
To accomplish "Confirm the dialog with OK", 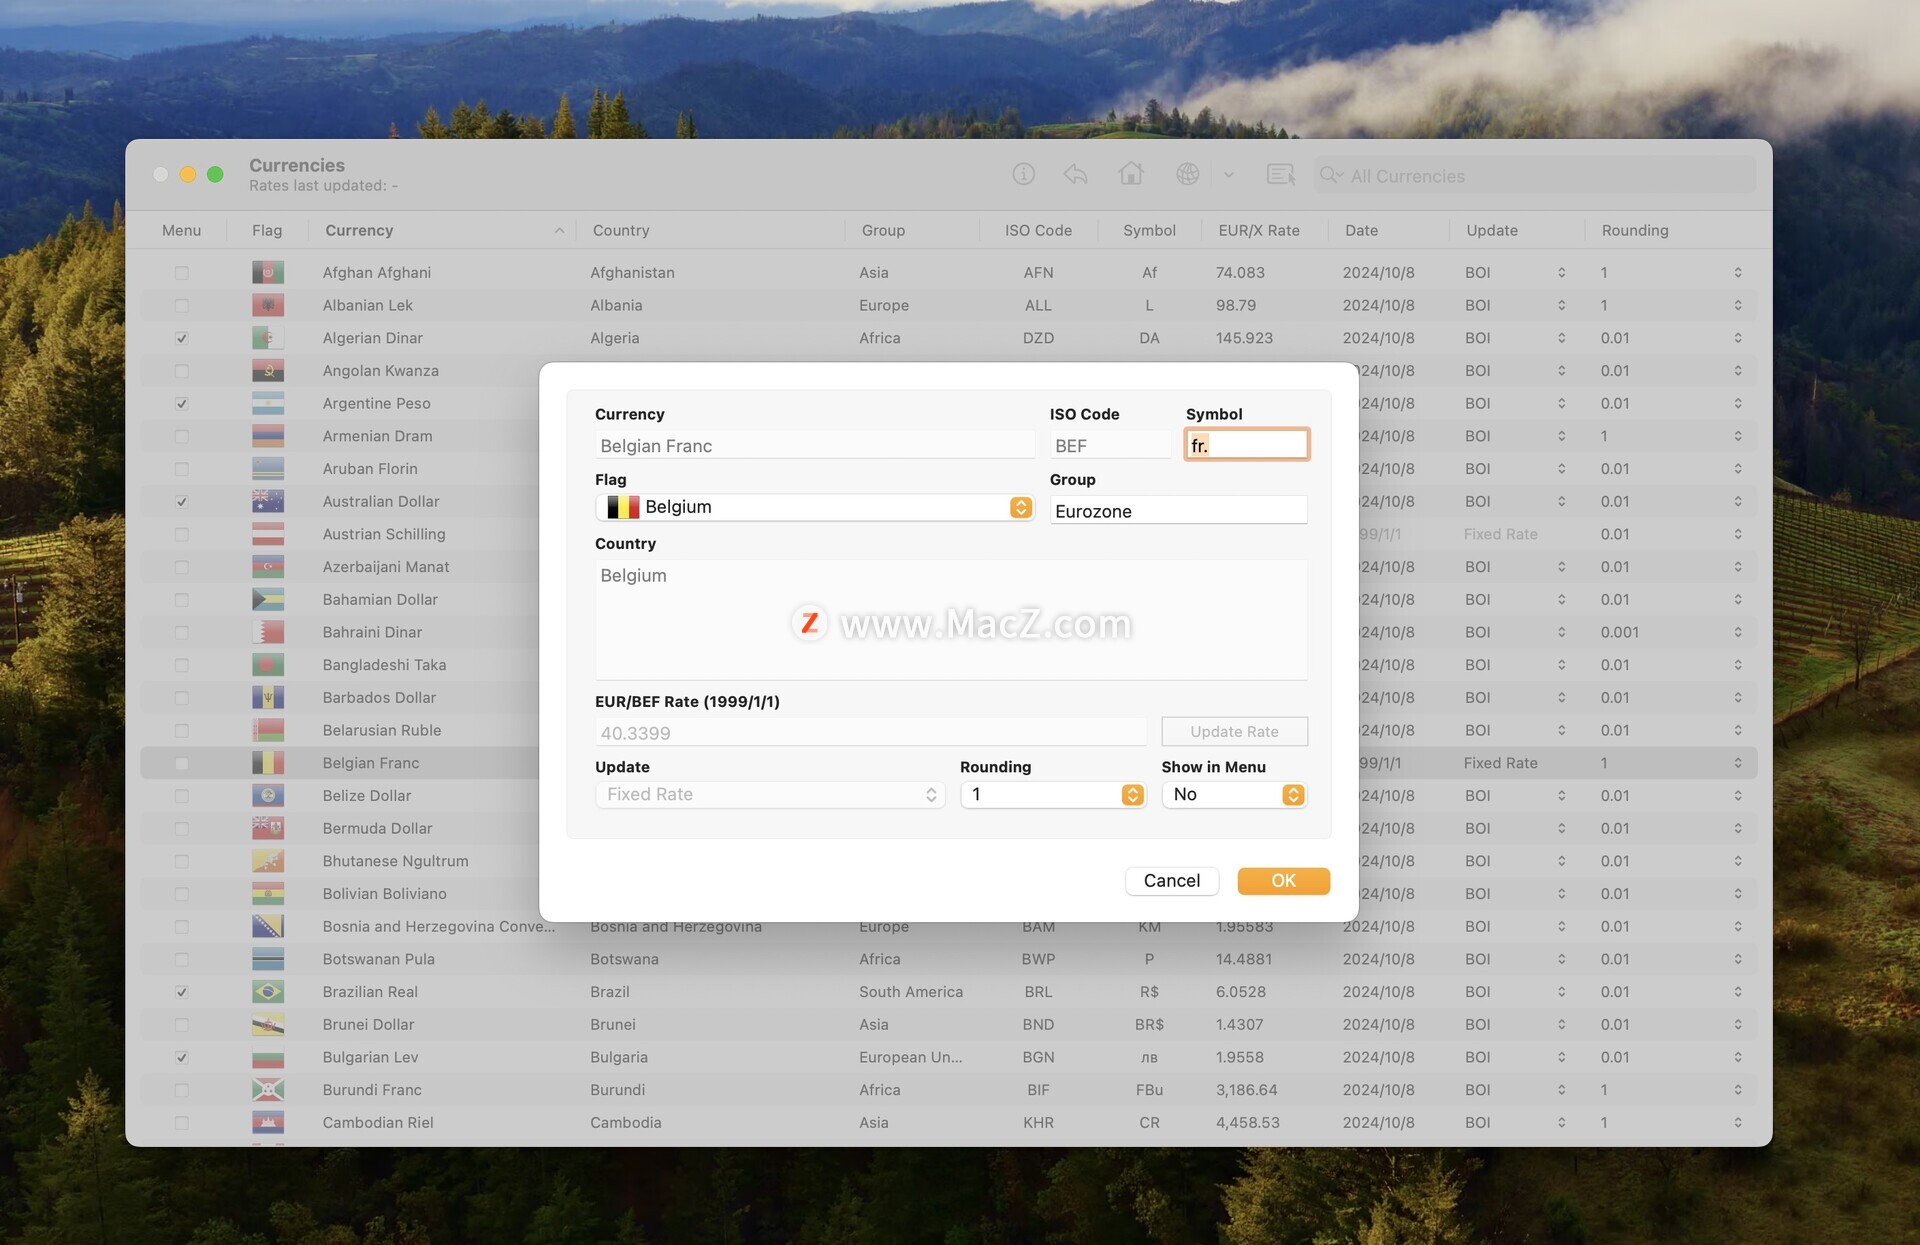I will pyautogui.click(x=1283, y=880).
